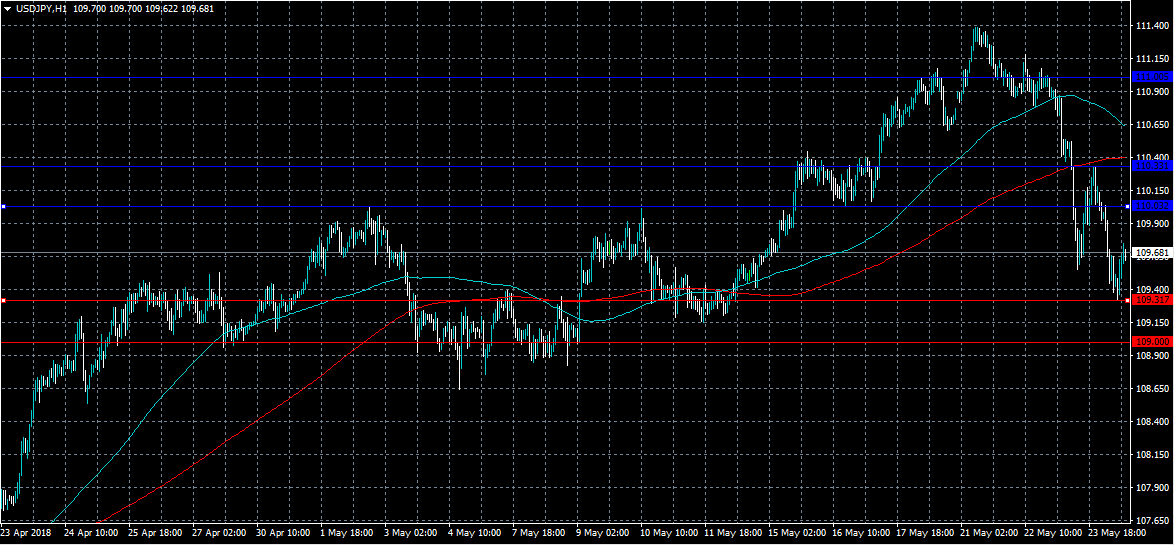Click the 108.400 price scale value
1174x545 pixels.
tap(1152, 421)
